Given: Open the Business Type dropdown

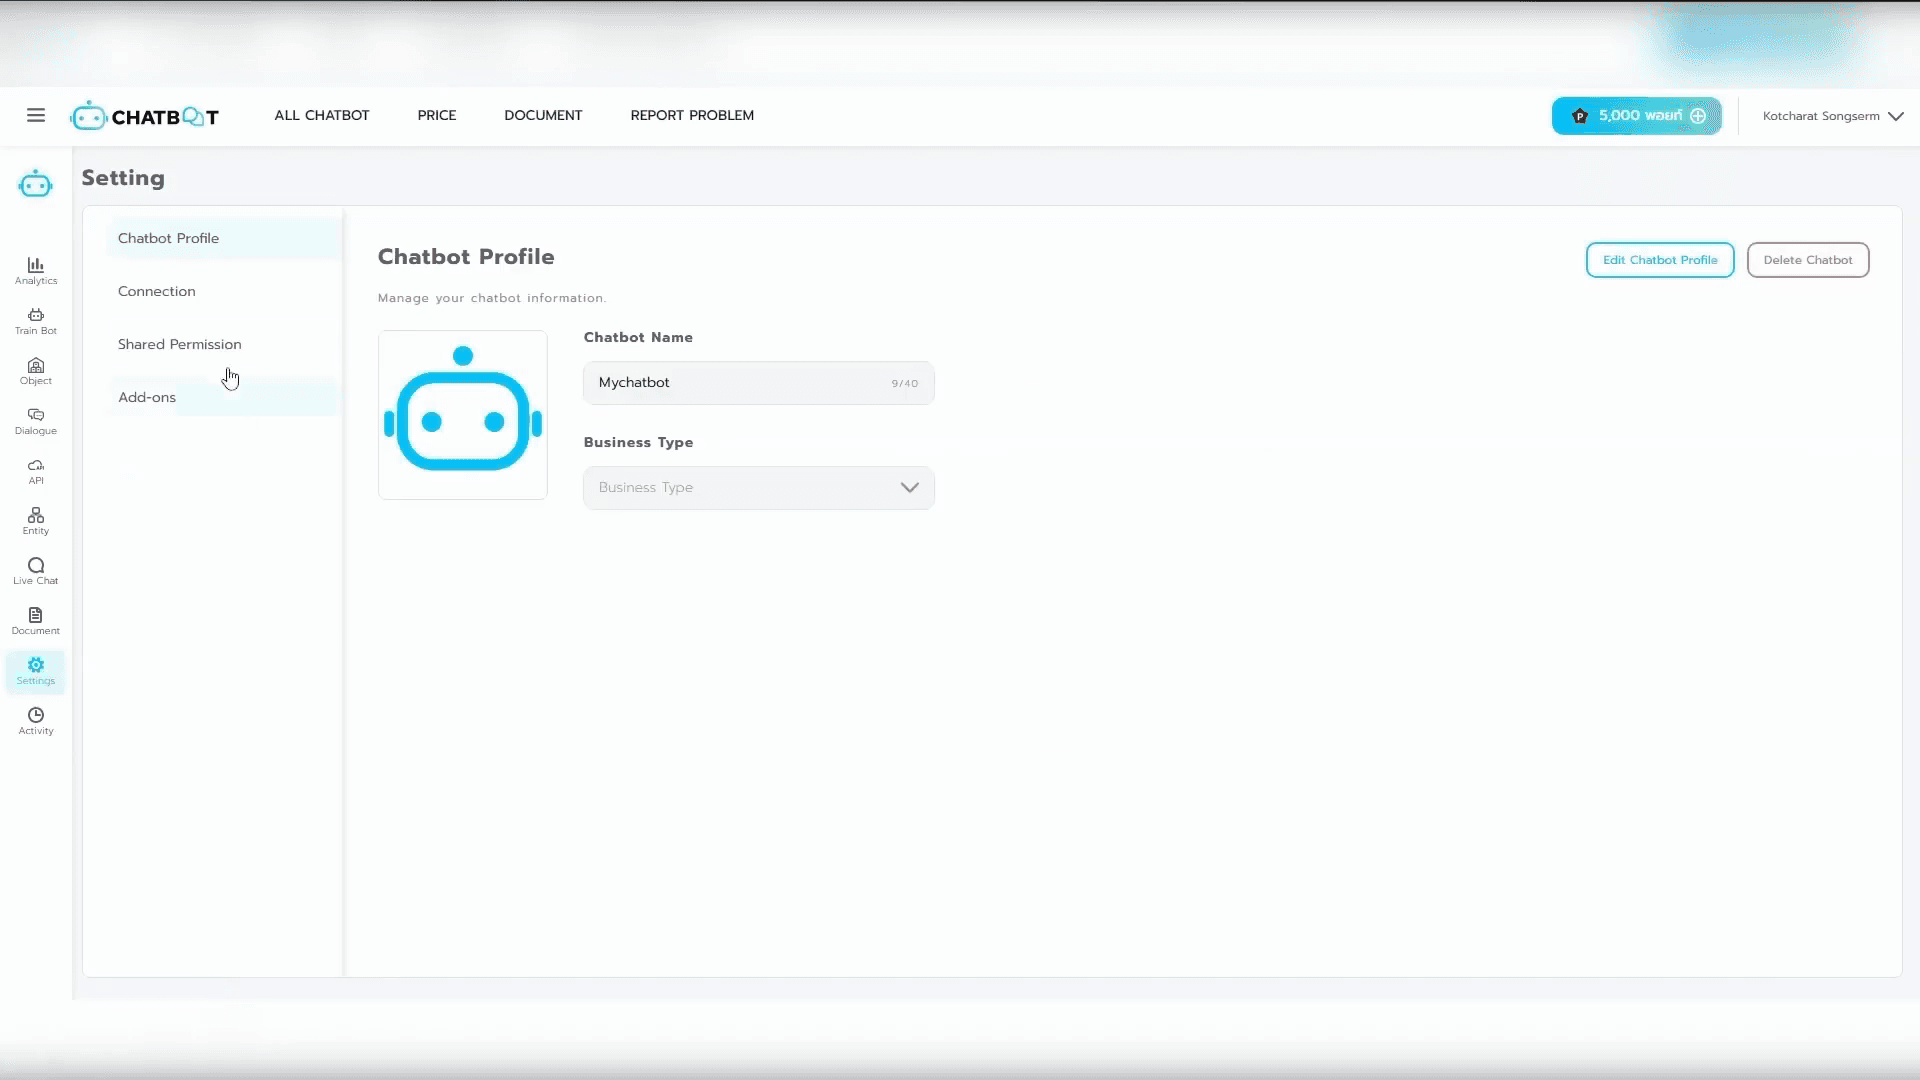Looking at the screenshot, I should pos(759,488).
